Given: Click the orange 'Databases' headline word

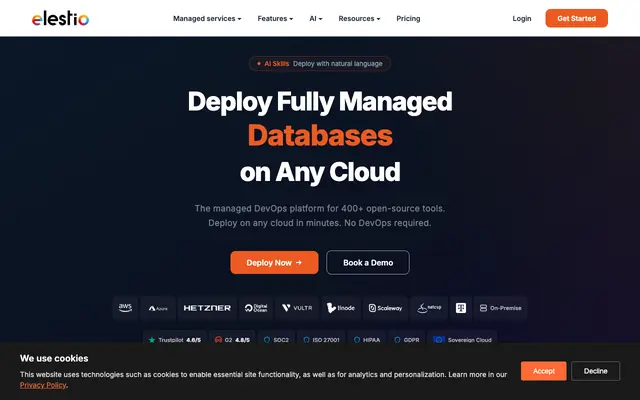Looking at the screenshot, I should pos(320,136).
